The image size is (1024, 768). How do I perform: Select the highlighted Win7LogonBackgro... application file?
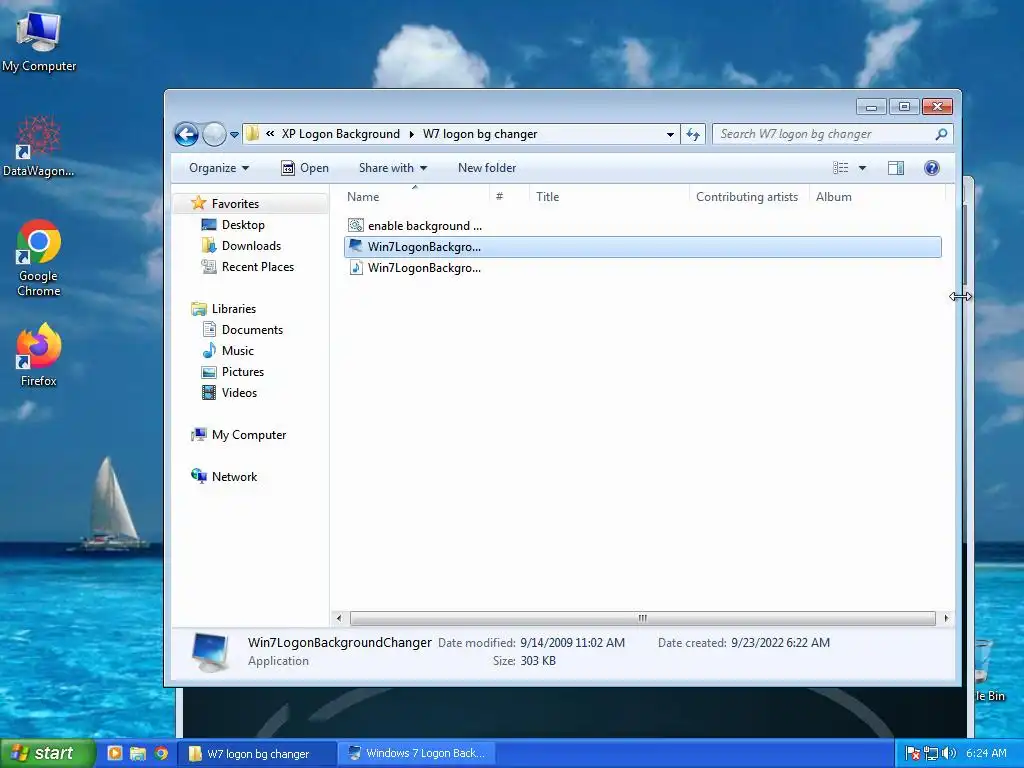[643, 247]
